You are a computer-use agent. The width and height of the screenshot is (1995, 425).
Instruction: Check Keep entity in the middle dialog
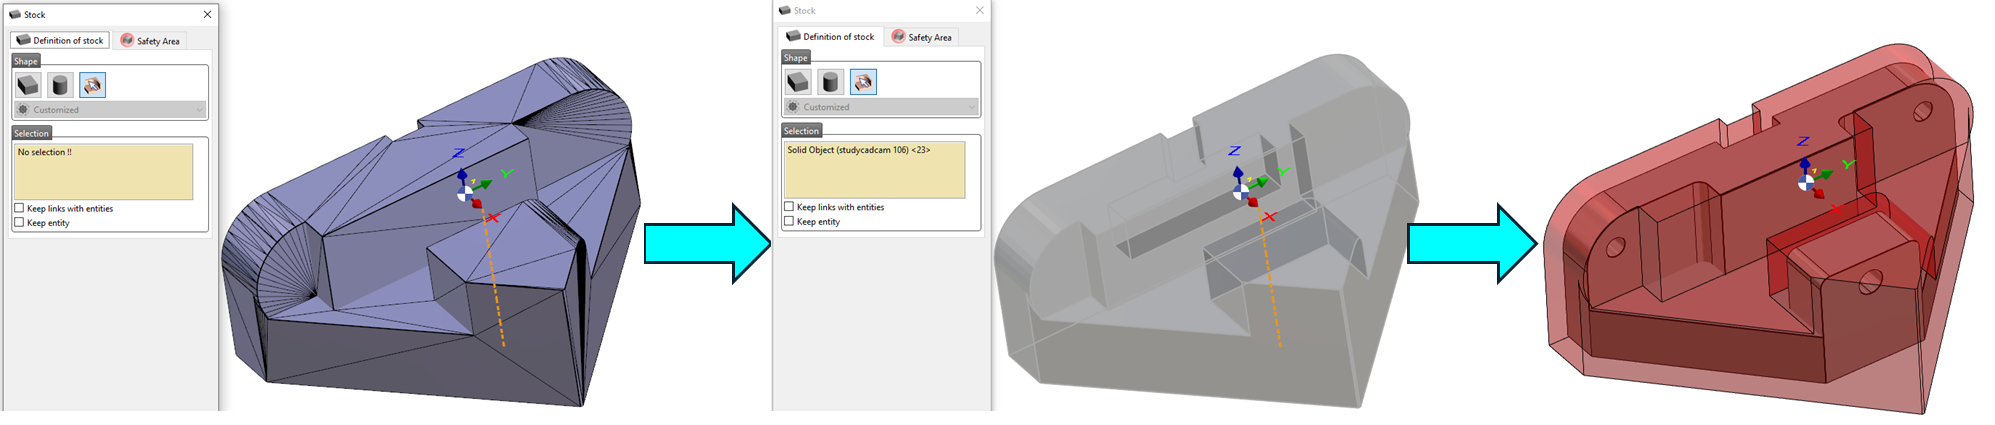[x=789, y=221]
